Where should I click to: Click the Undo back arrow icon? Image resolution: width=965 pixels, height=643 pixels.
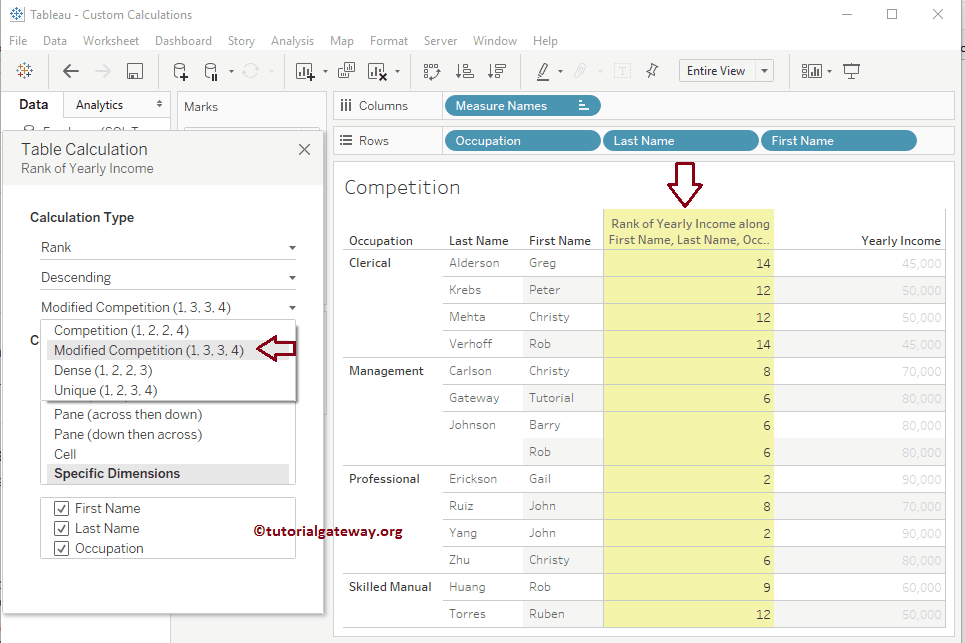(x=71, y=71)
